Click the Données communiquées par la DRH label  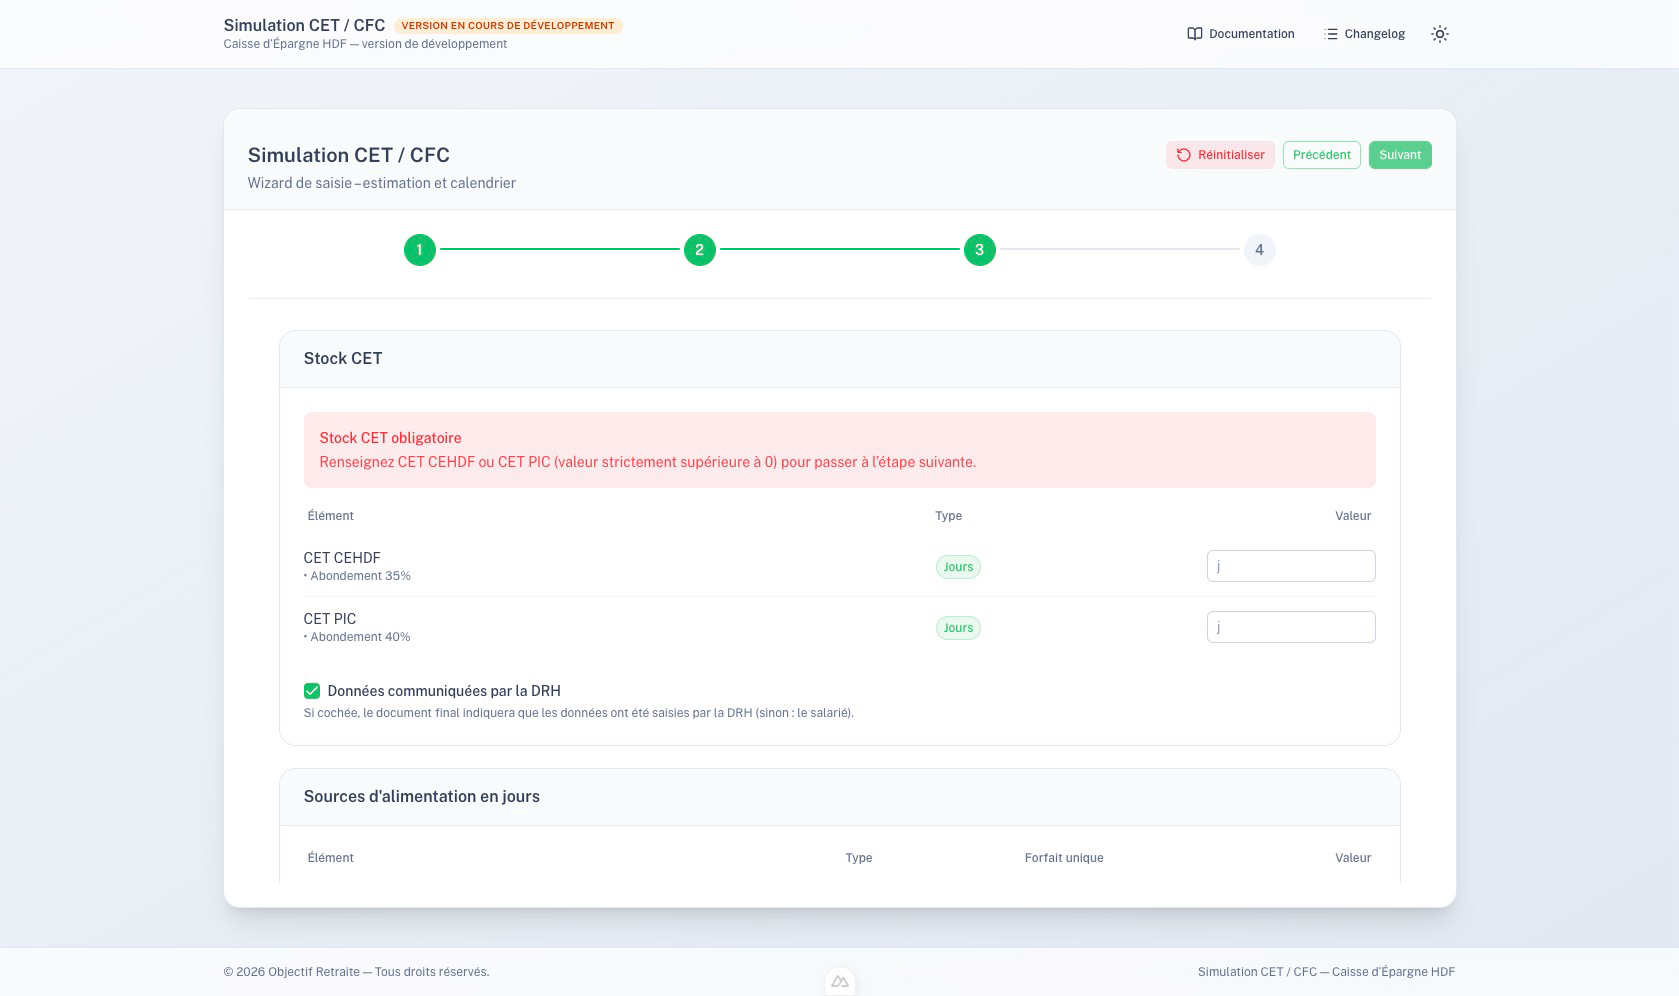coord(444,691)
